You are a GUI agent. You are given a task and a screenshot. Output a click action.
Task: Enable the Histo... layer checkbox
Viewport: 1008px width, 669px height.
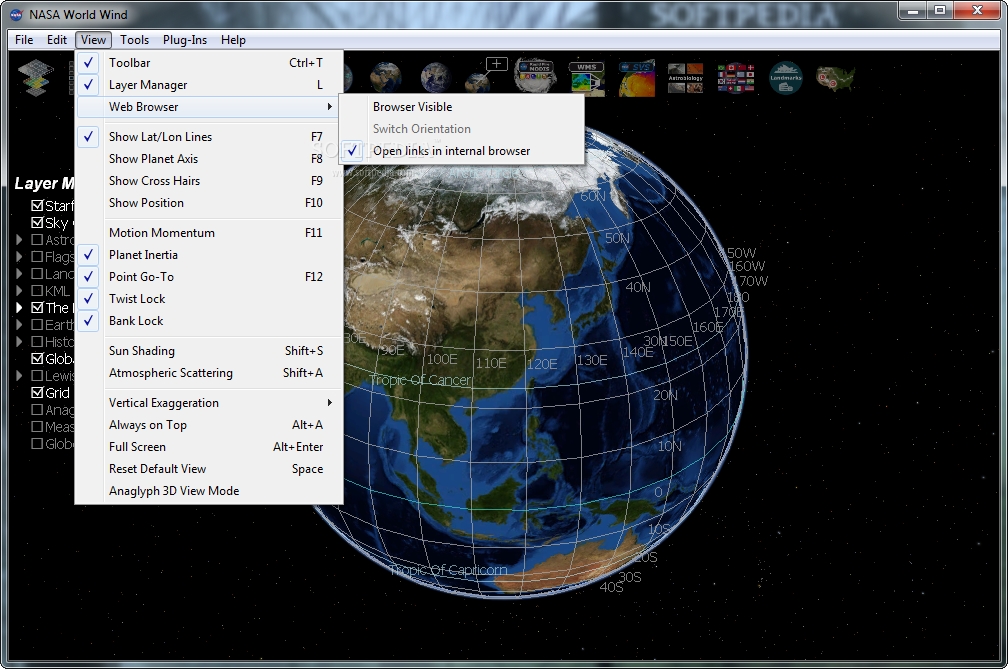[x=37, y=341]
